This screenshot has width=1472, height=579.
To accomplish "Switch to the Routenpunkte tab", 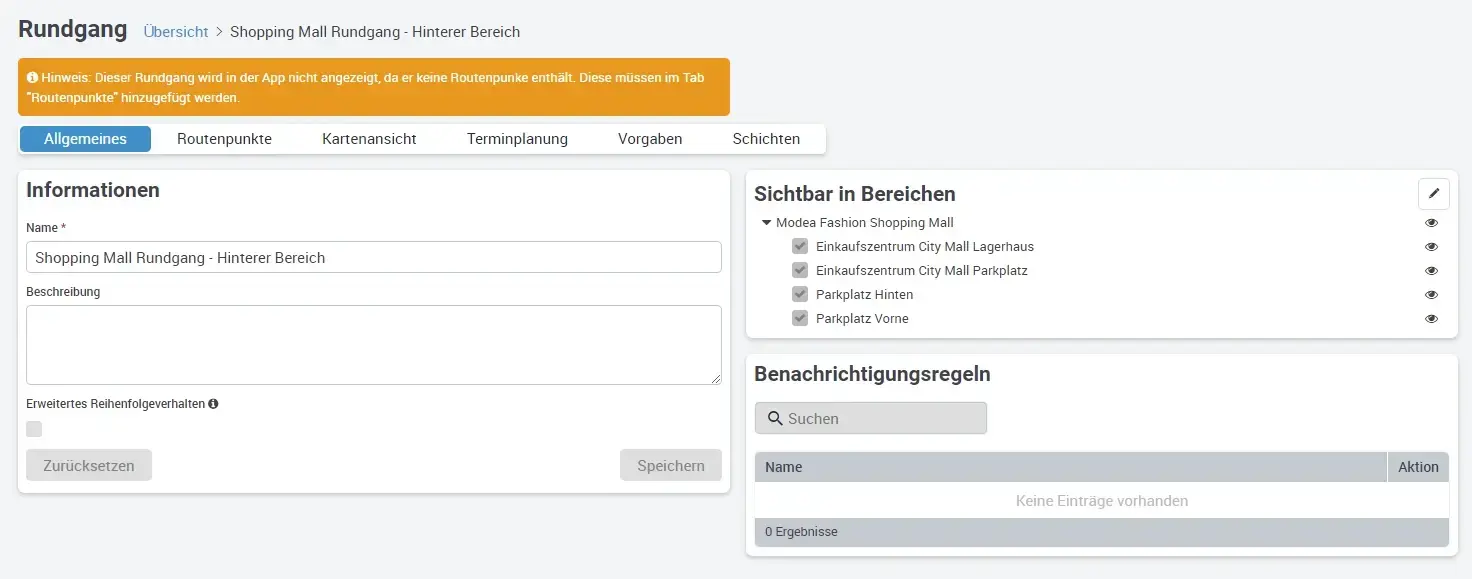I will (x=224, y=138).
